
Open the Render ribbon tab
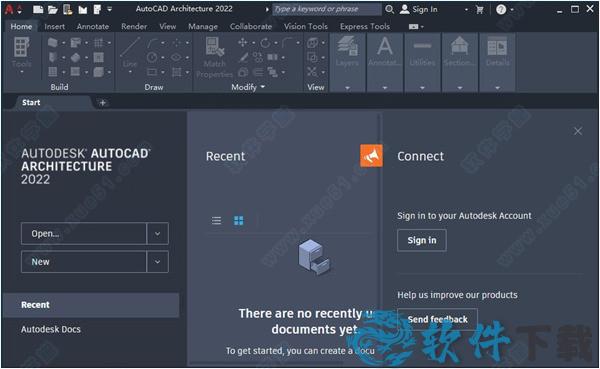tap(134, 26)
